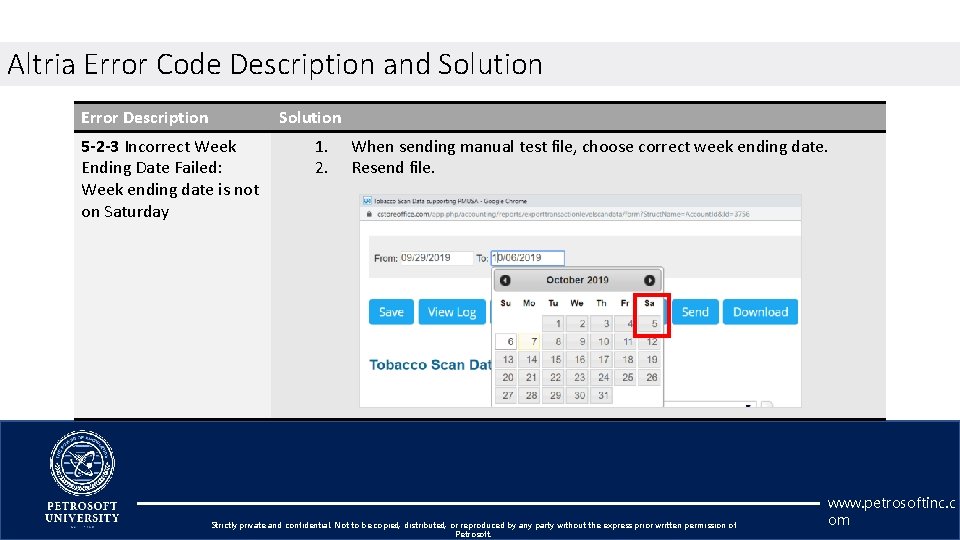Select October 29 in the calendar

[554, 396]
